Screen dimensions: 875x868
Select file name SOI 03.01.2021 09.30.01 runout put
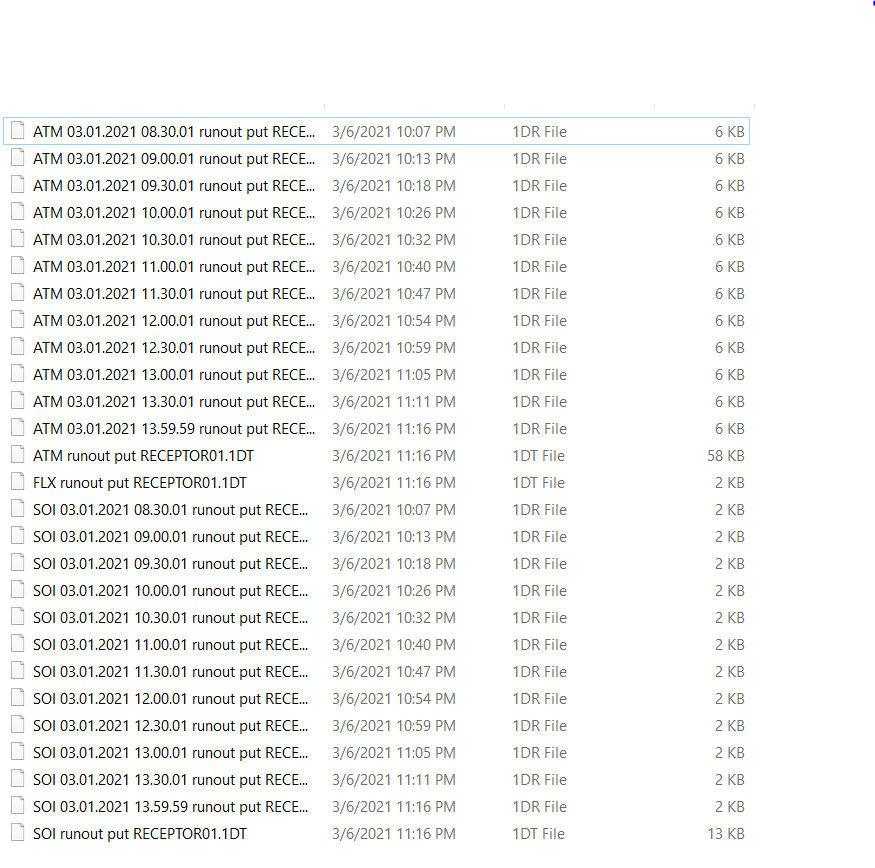(x=170, y=564)
